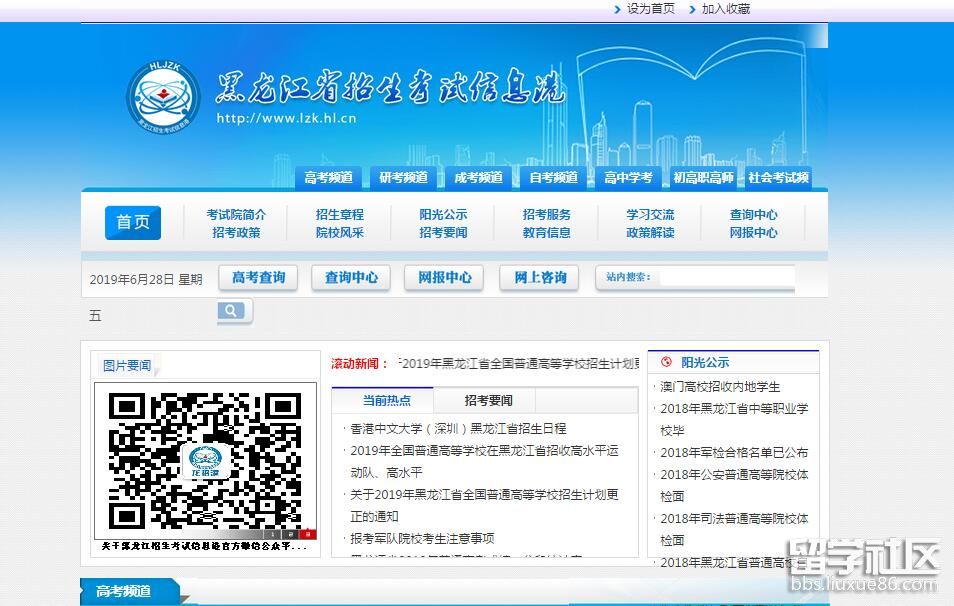The height and width of the screenshot is (606, 954).
Task: Focus the 站内搜索 search input field
Action: [x=726, y=277]
